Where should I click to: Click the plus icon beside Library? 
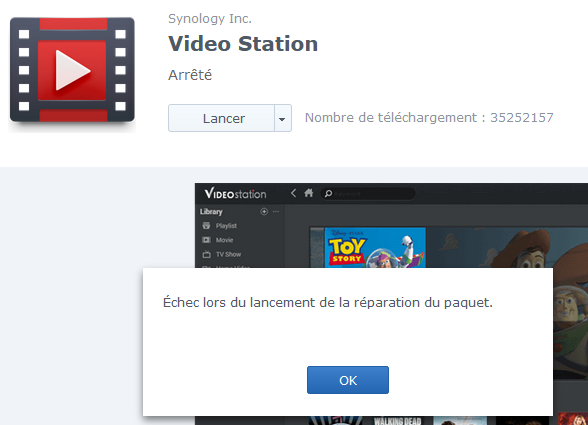(264, 212)
